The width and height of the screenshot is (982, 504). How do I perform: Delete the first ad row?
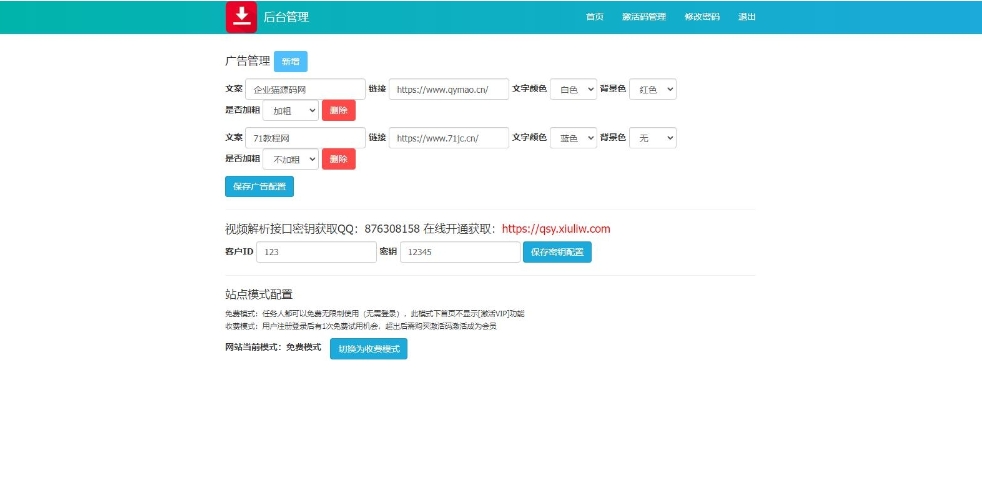(338, 110)
